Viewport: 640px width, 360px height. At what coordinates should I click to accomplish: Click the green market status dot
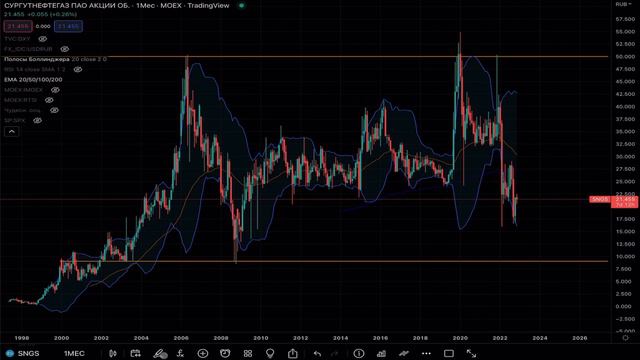pos(242,6)
